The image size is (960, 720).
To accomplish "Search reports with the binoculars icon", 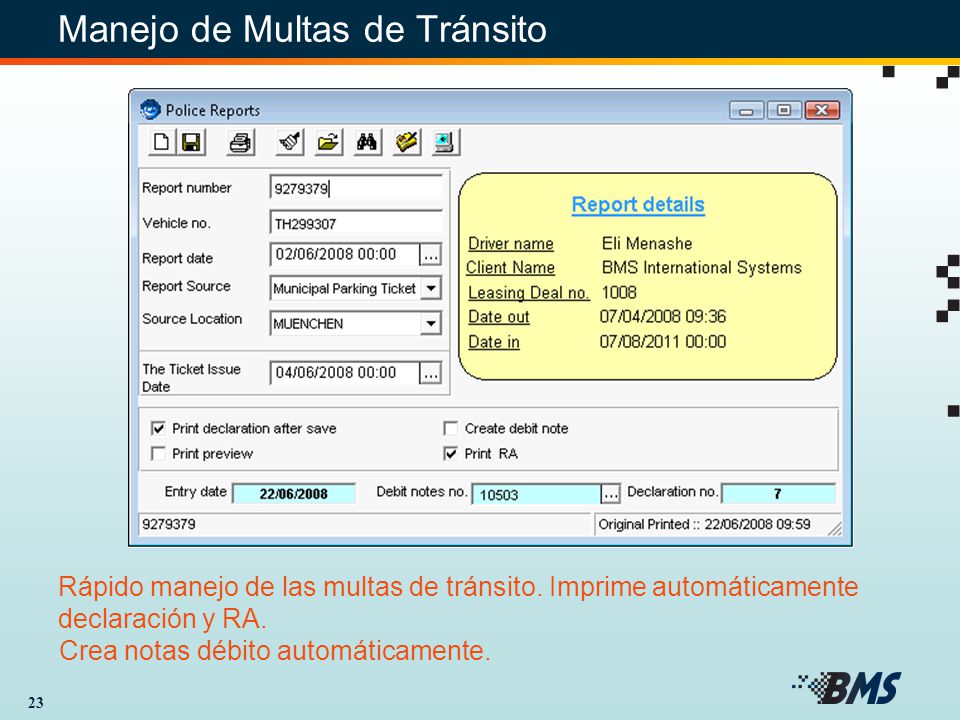I will point(367,142).
